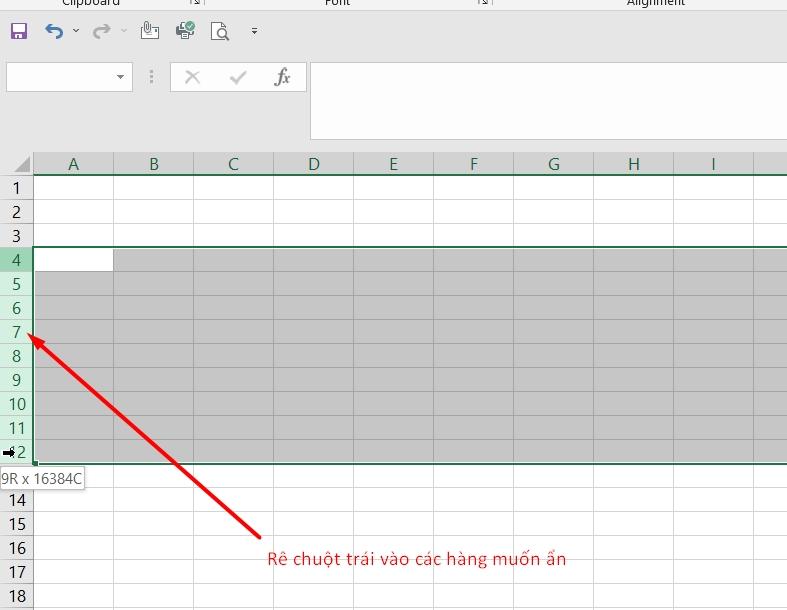Click the Select All corner triangle
This screenshot has height=610, width=787.
pos(22,164)
